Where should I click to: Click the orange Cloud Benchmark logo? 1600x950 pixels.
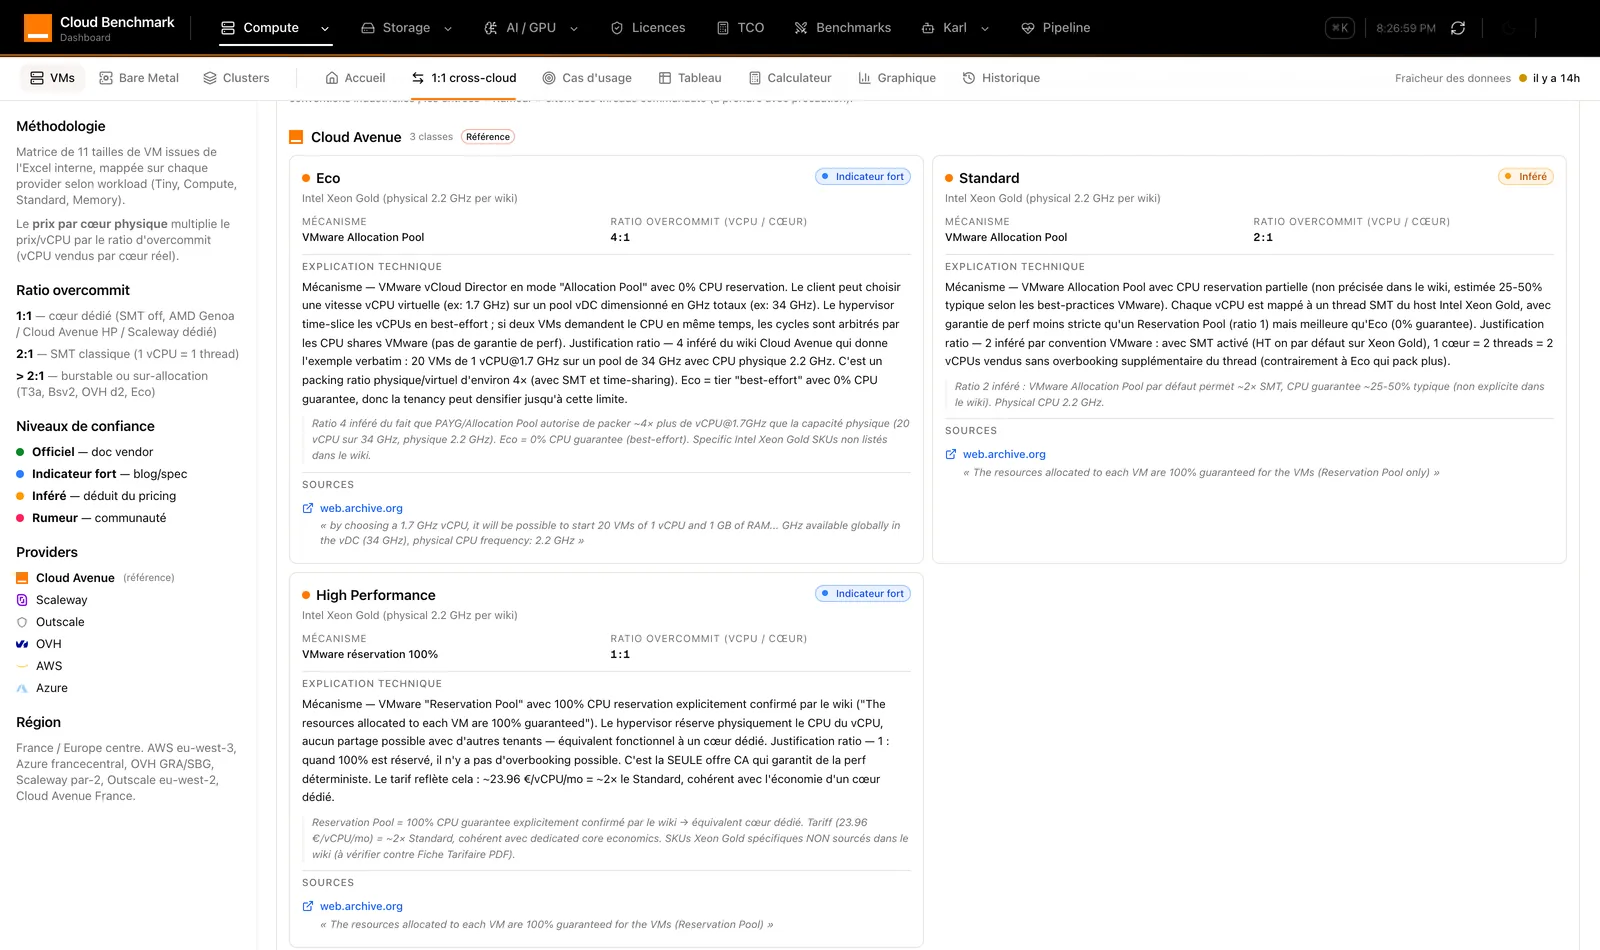coord(38,28)
